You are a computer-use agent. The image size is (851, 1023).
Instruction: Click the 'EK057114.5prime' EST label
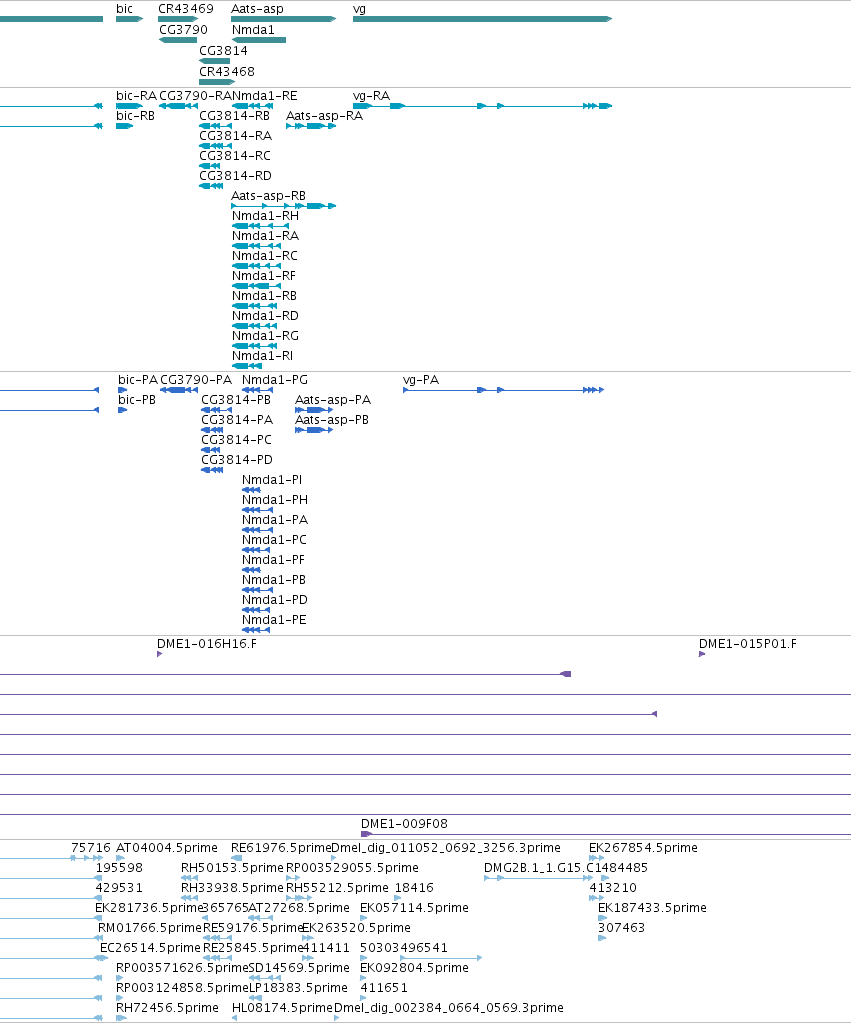414,908
